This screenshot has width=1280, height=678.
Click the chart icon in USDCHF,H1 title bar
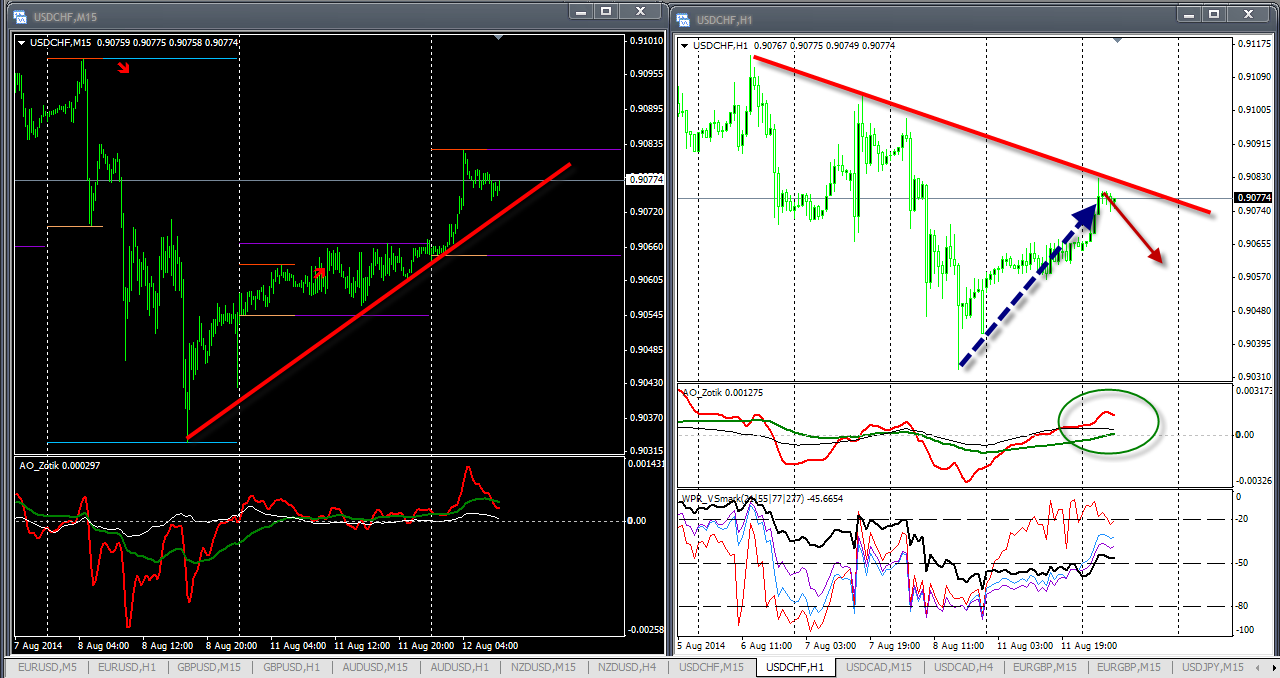682,19
